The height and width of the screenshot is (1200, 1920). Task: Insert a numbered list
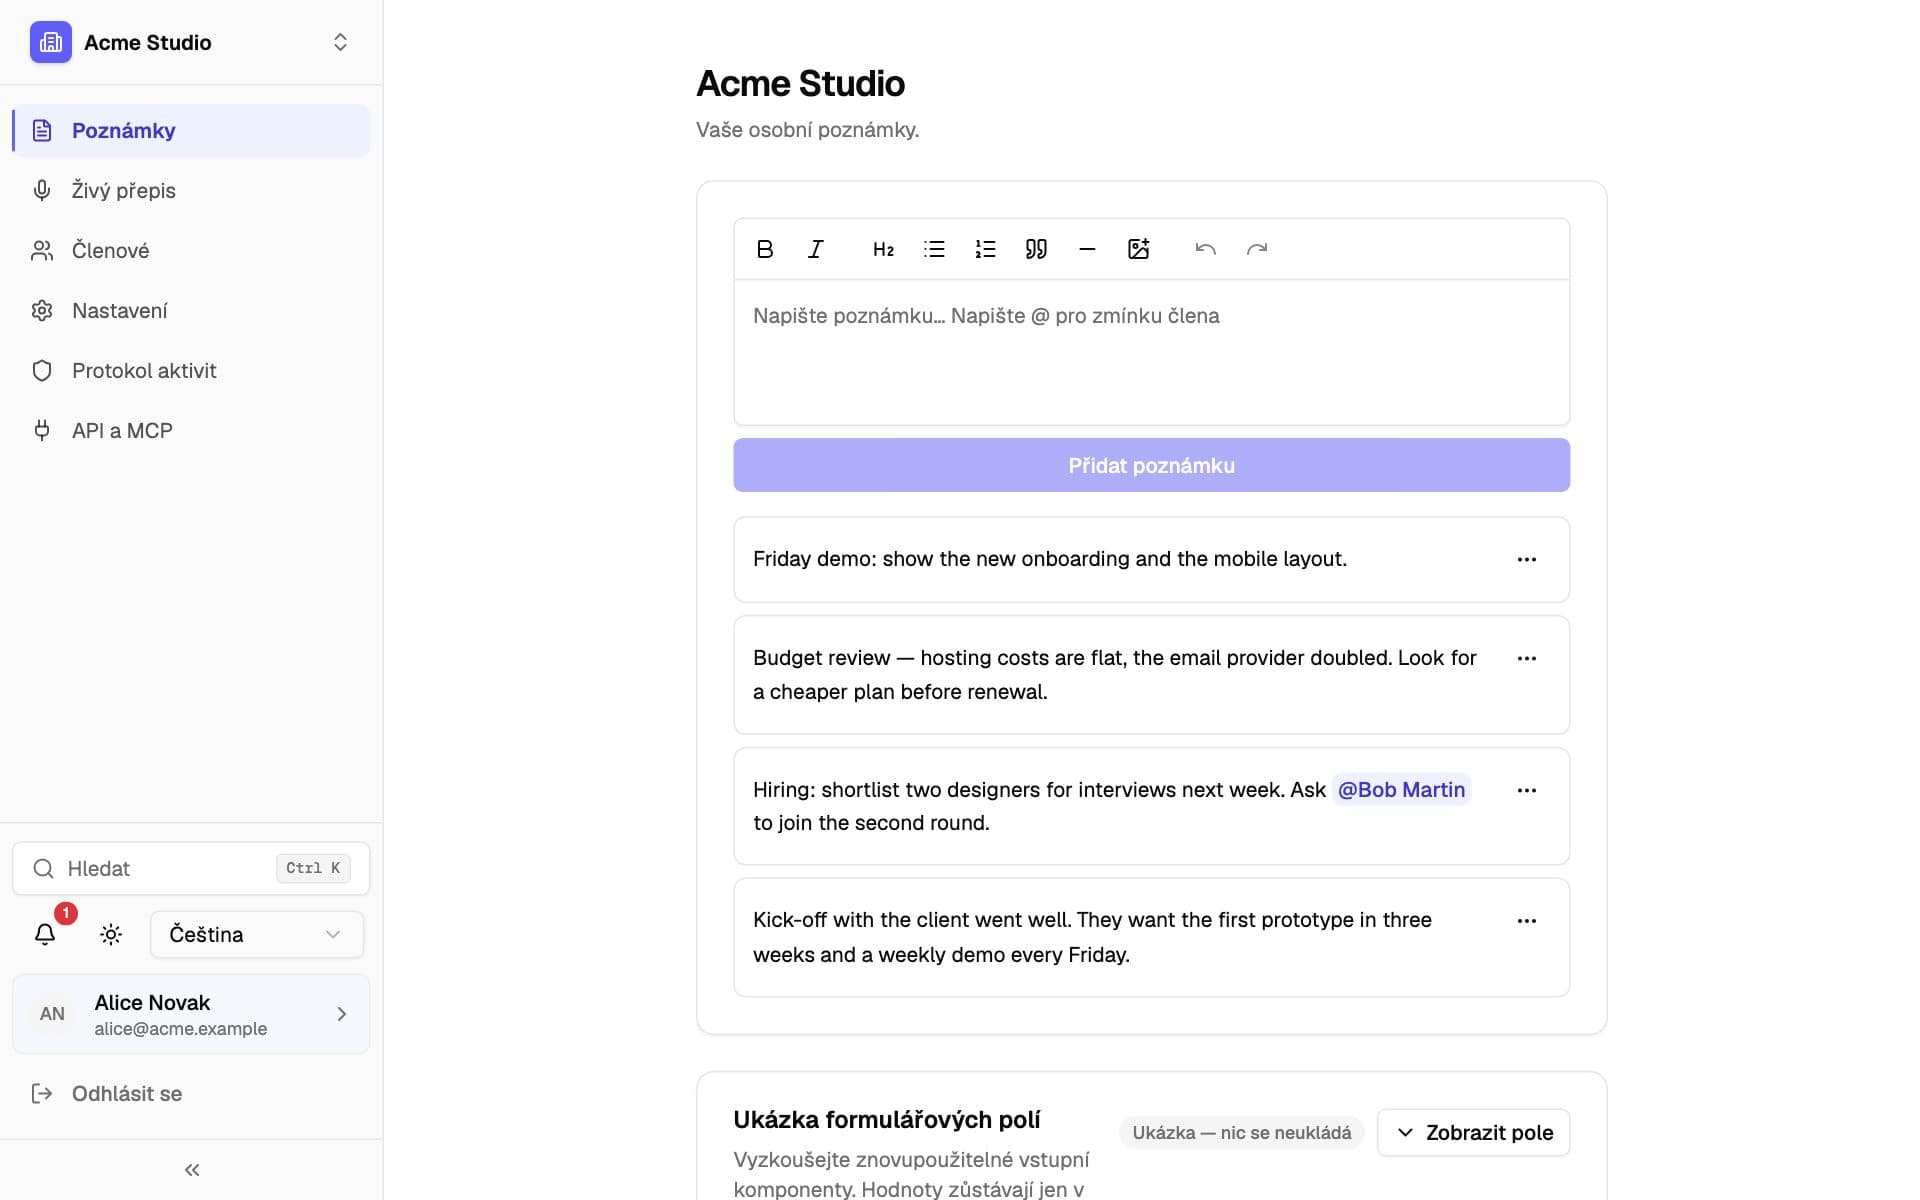coord(985,249)
